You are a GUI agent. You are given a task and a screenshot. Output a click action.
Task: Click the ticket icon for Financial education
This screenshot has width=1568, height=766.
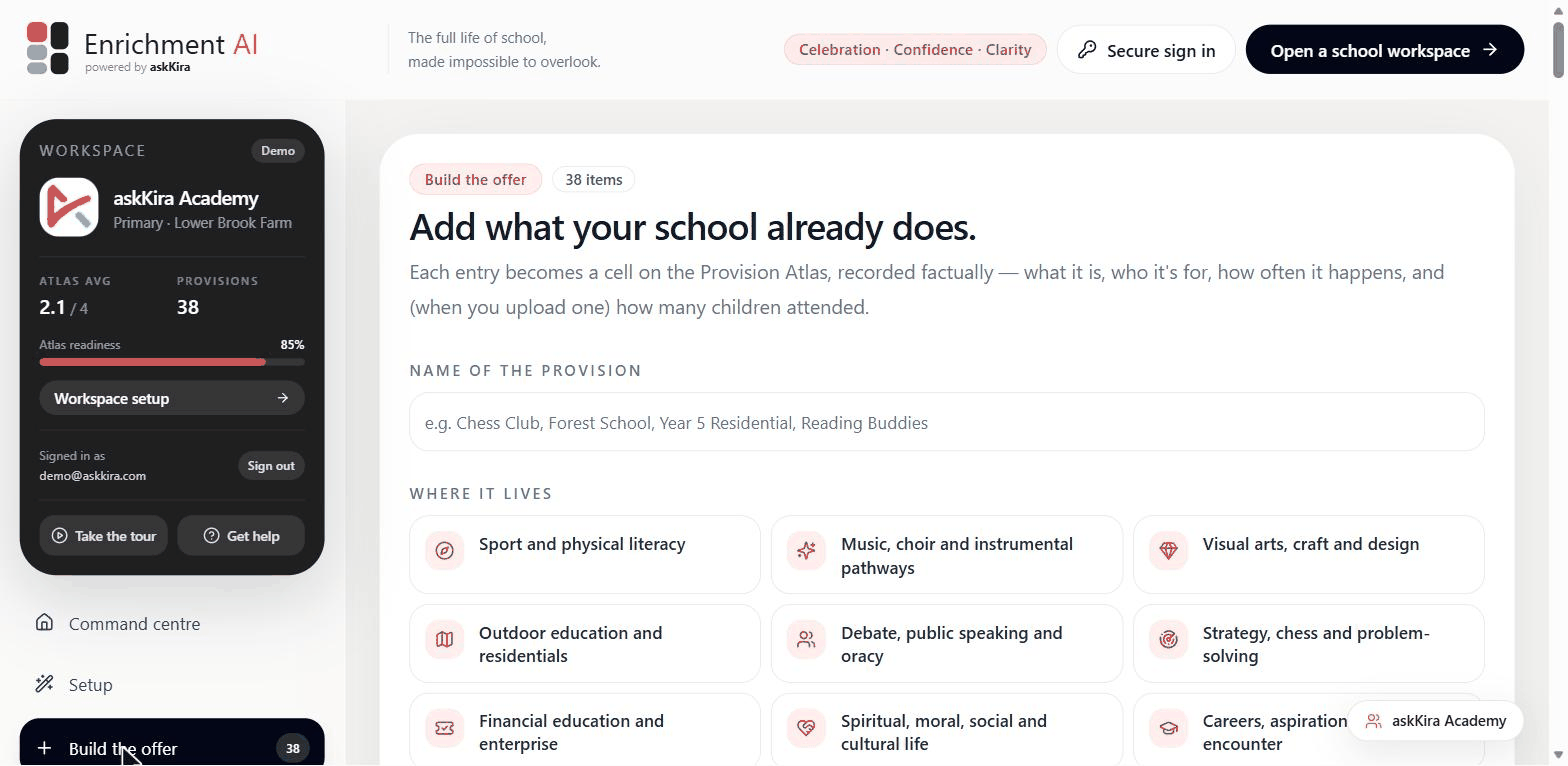click(x=445, y=728)
